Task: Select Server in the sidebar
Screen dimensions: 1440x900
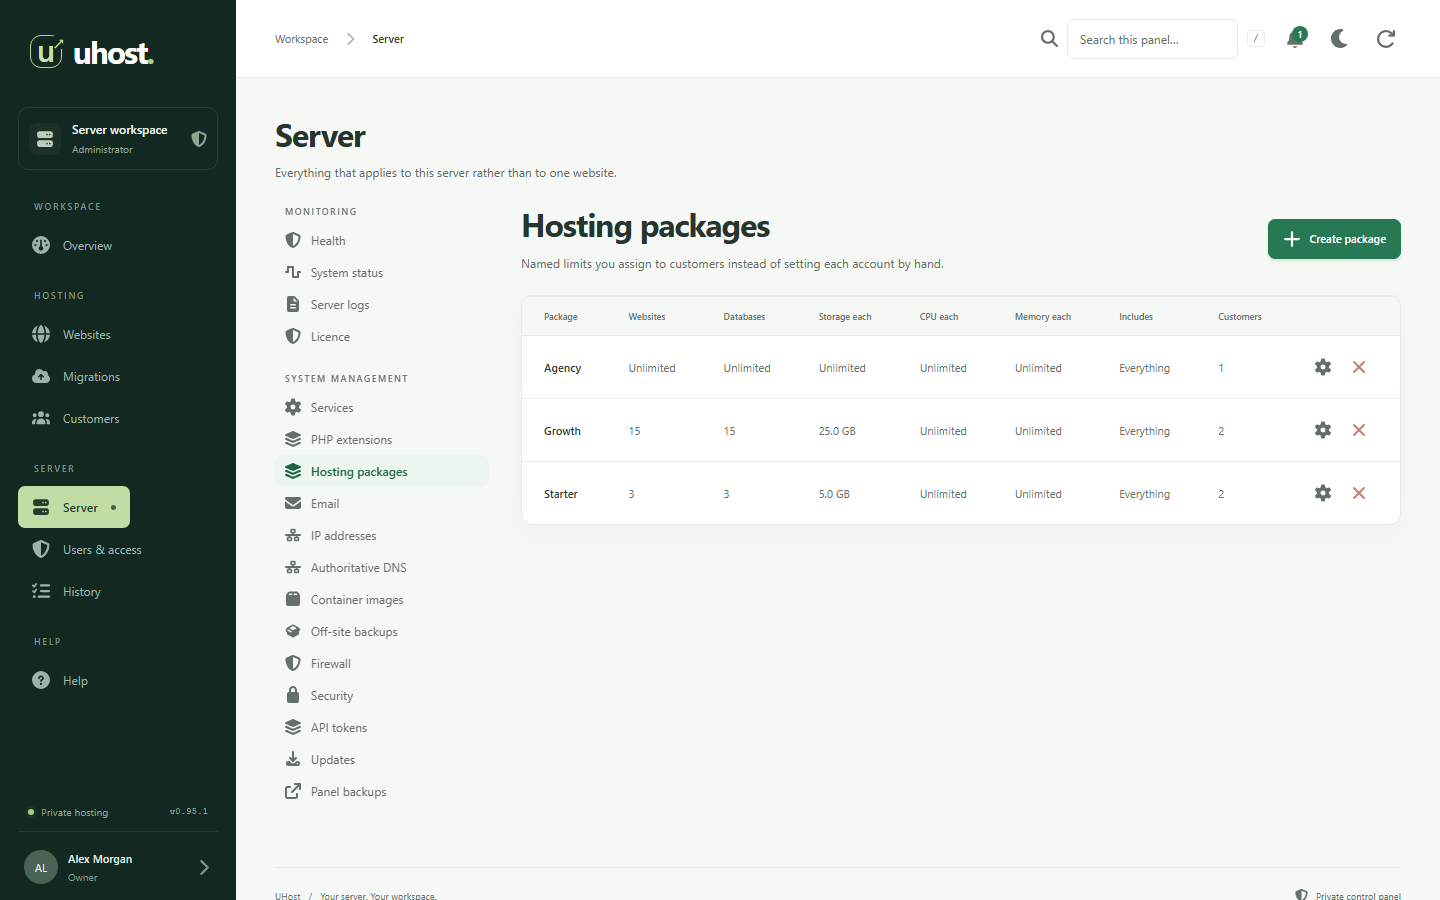Action: 74,507
